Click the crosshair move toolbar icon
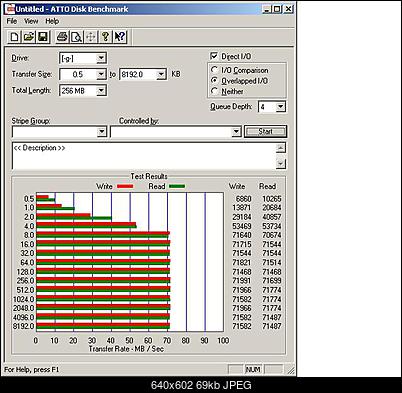Viewport: 402px width, 393px height. tap(91, 36)
